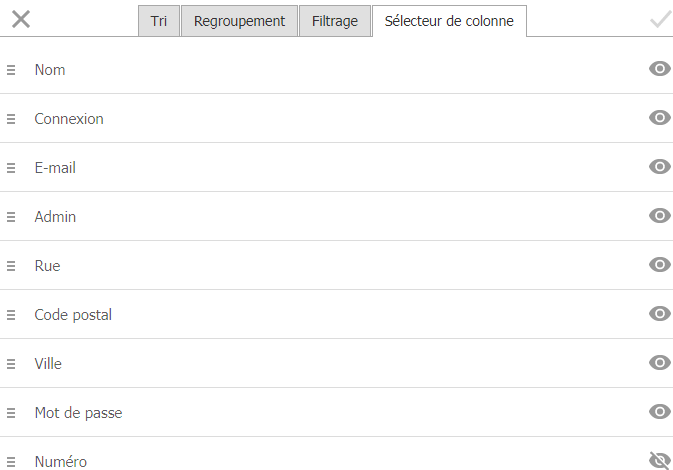Select the Sélecteur de colonne tab

[x=449, y=21]
